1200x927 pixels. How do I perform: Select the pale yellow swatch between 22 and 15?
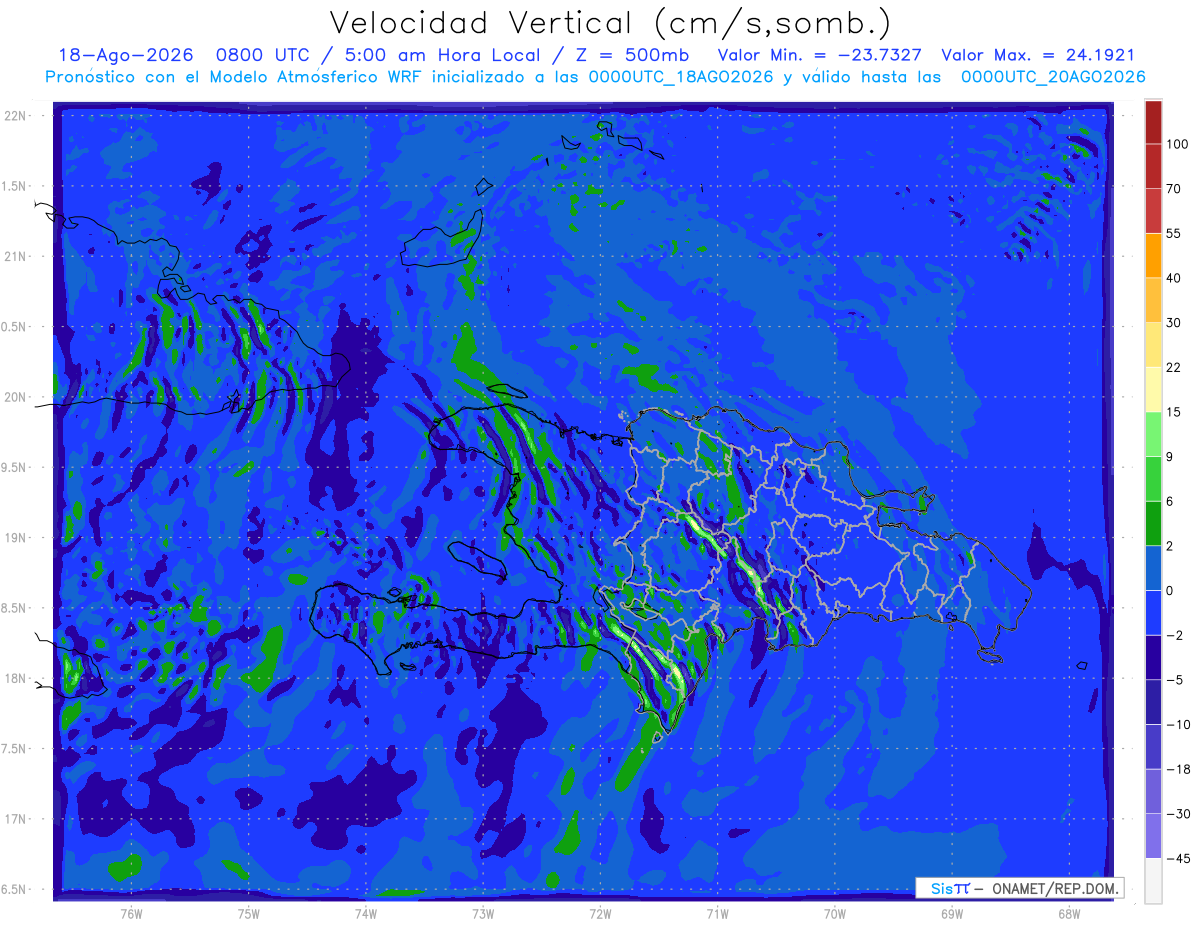pos(1153,389)
